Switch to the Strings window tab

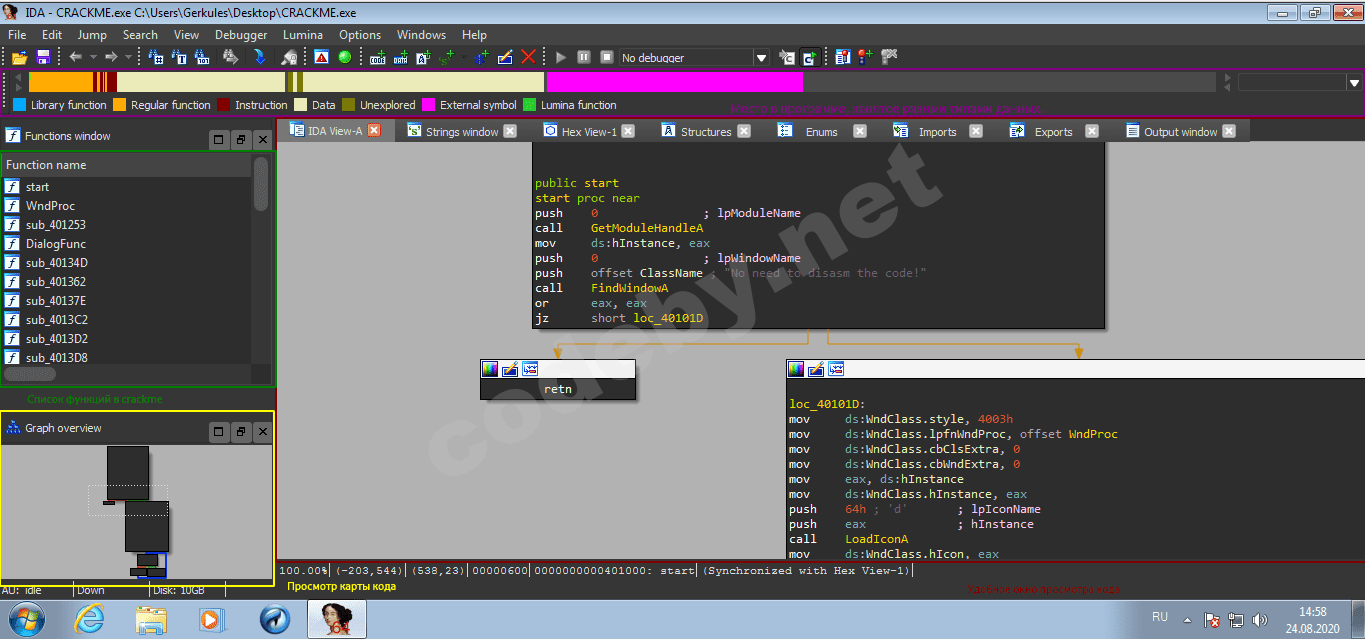tap(461, 132)
